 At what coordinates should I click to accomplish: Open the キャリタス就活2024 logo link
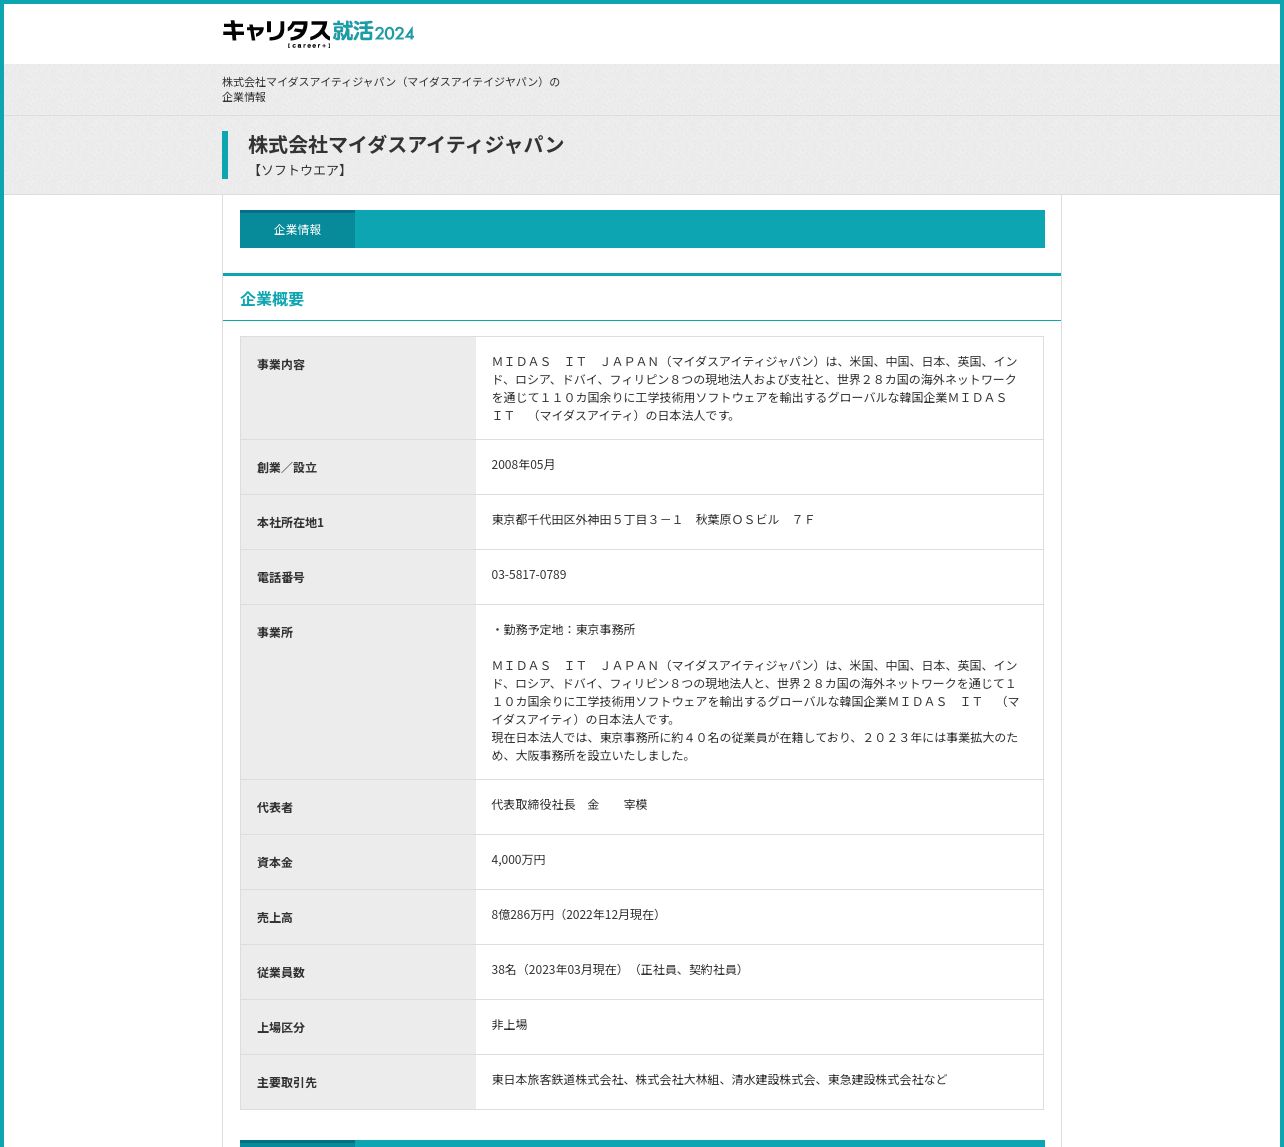click(318, 33)
